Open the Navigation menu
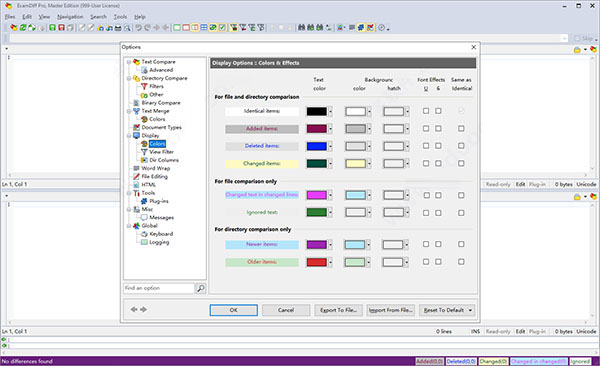600x366 pixels. coord(70,17)
